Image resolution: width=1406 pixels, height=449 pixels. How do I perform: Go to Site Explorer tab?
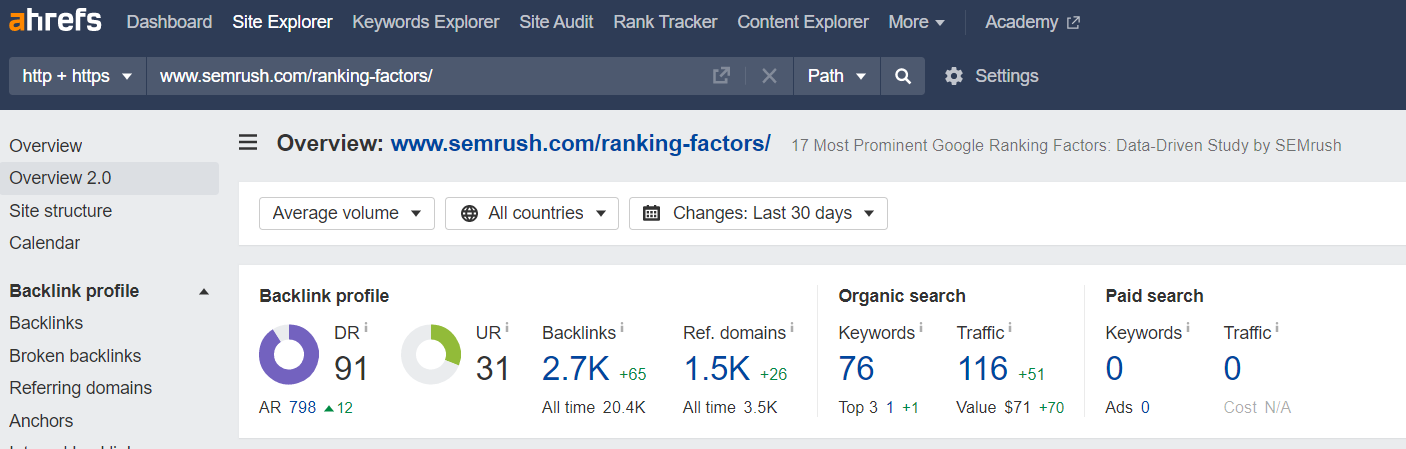click(x=282, y=22)
